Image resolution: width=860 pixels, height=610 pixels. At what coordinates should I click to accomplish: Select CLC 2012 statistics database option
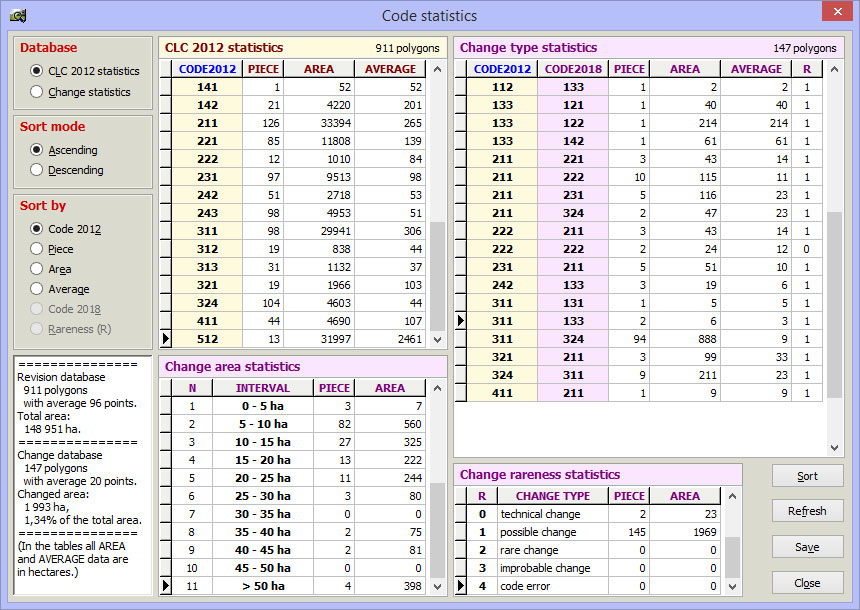coord(37,71)
